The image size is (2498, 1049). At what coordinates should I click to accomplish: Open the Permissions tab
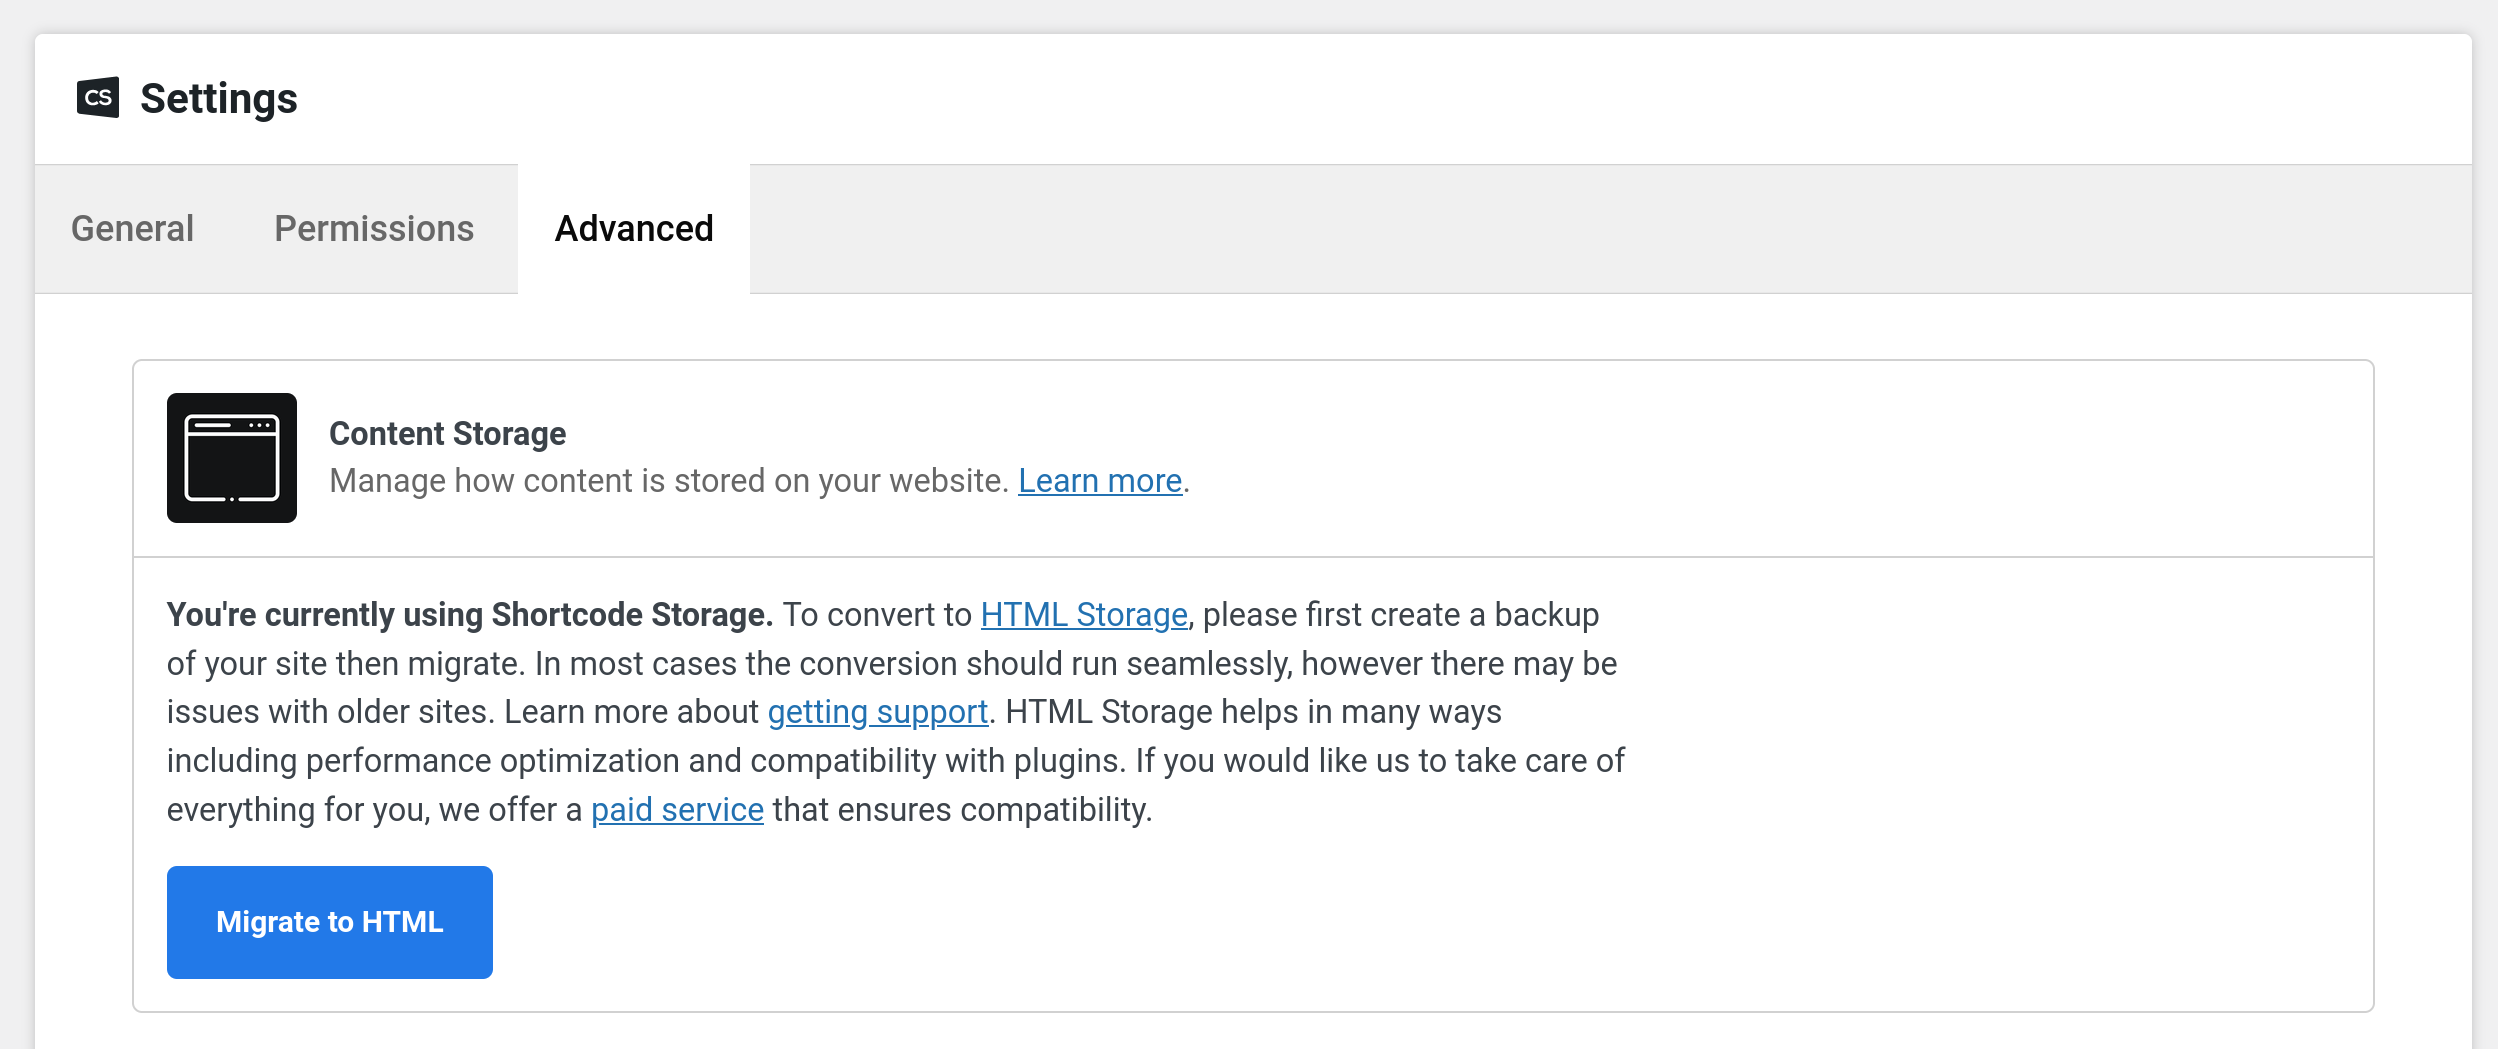click(x=374, y=229)
